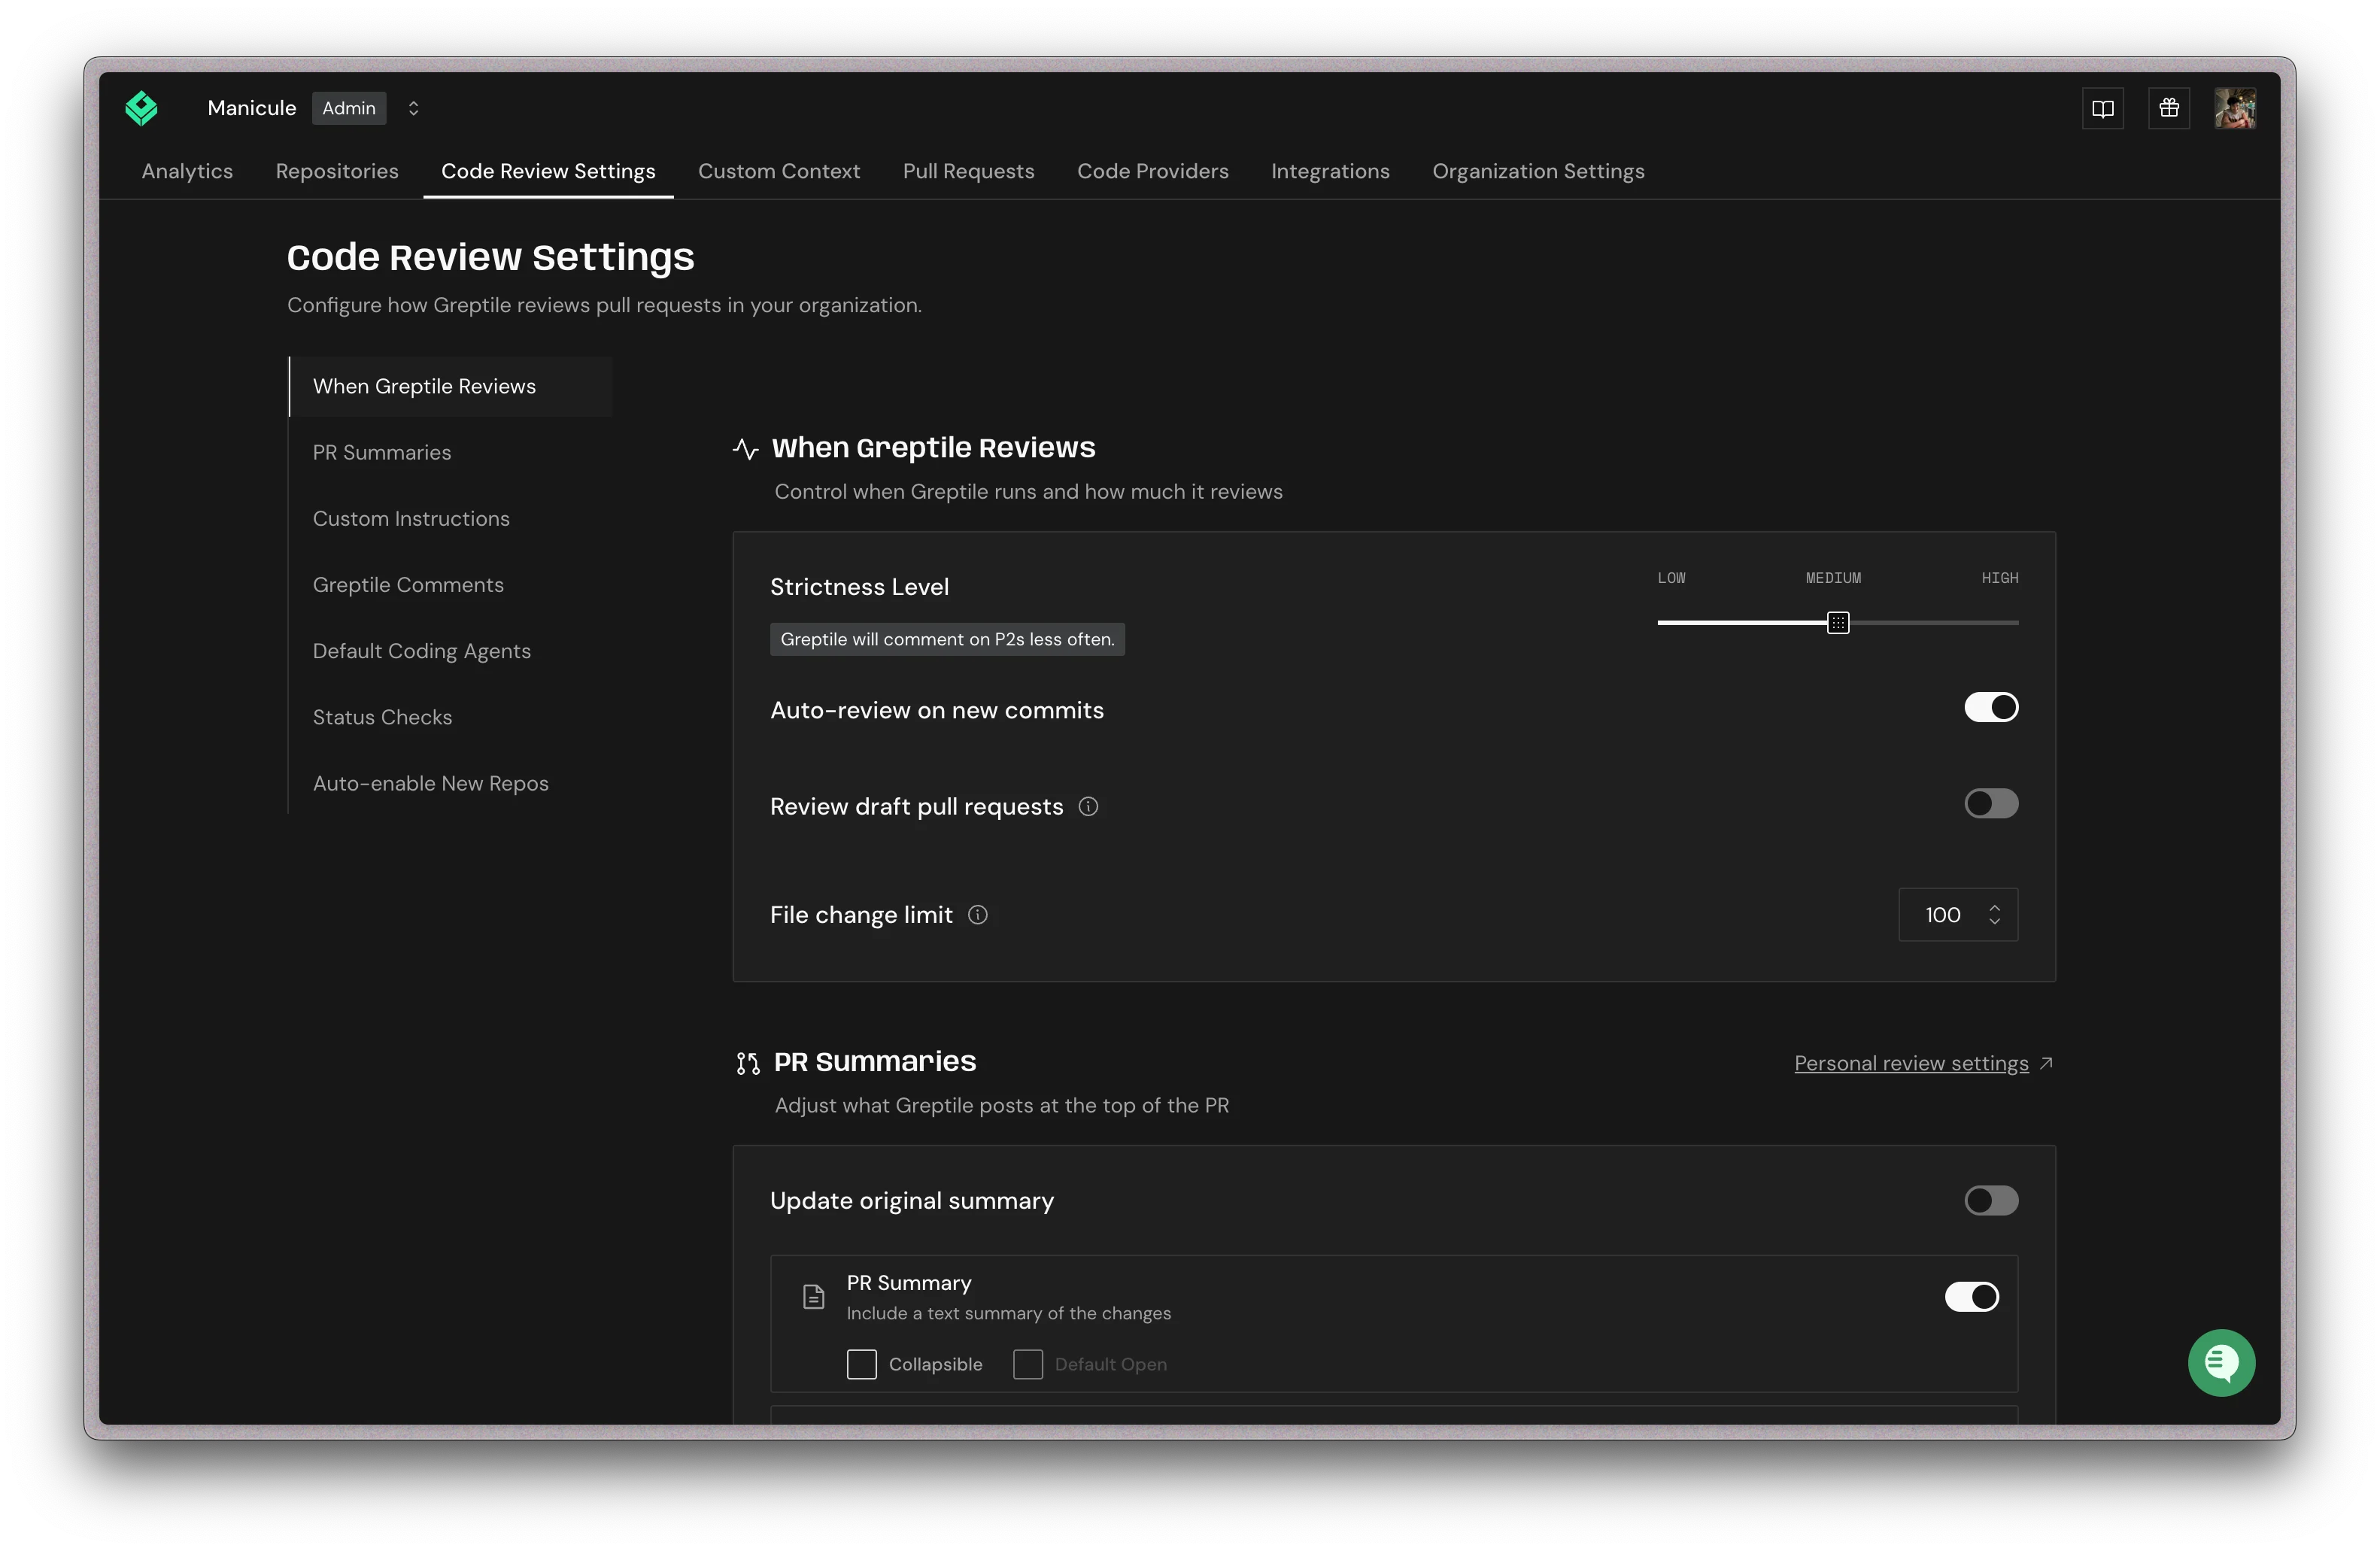2380x1551 pixels.
Task: Click the PR Summary document icon
Action: (x=814, y=1297)
